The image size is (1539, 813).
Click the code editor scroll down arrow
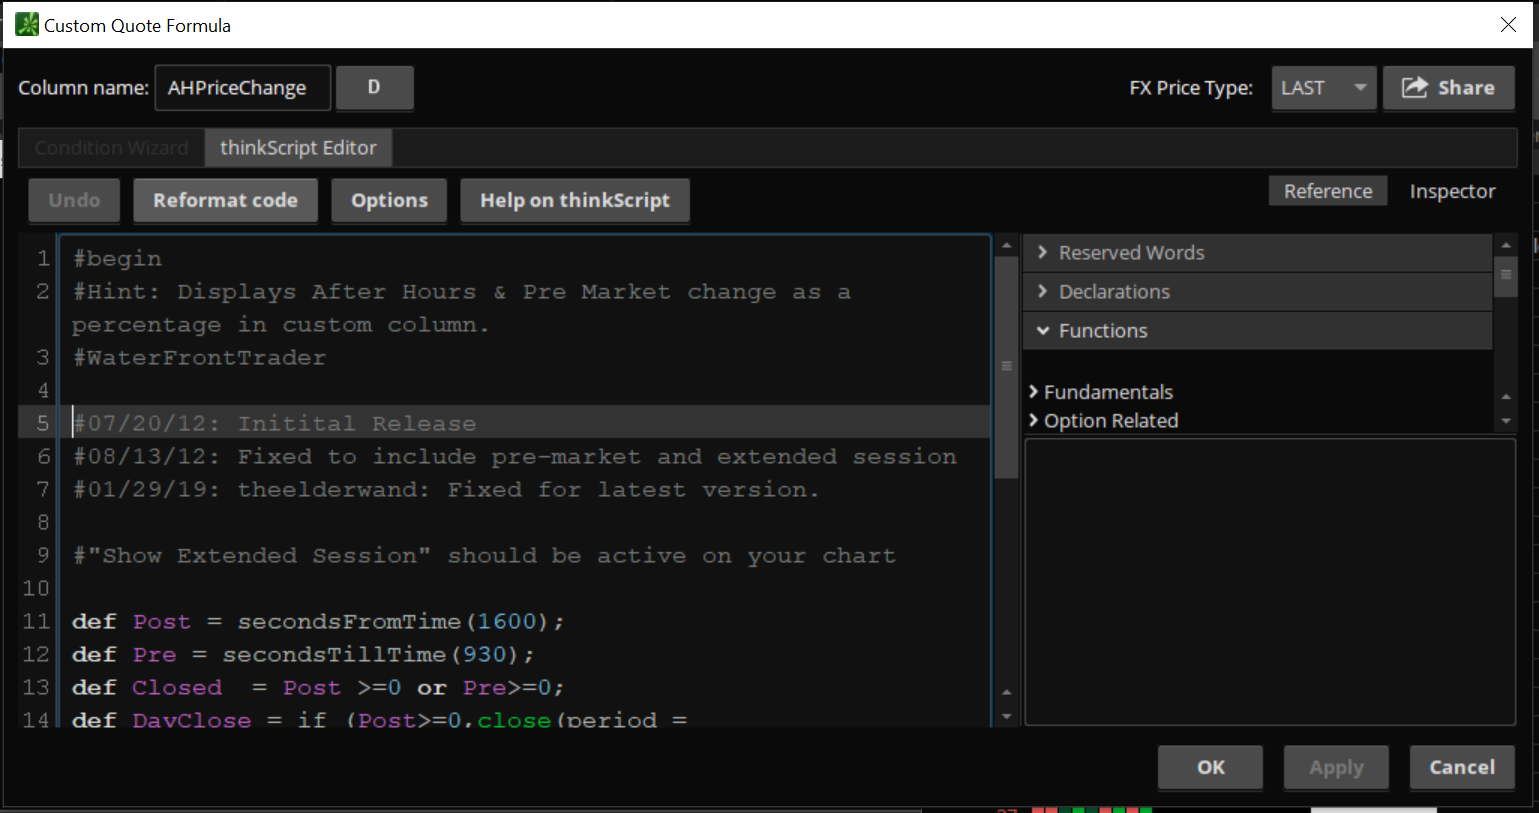(1006, 716)
